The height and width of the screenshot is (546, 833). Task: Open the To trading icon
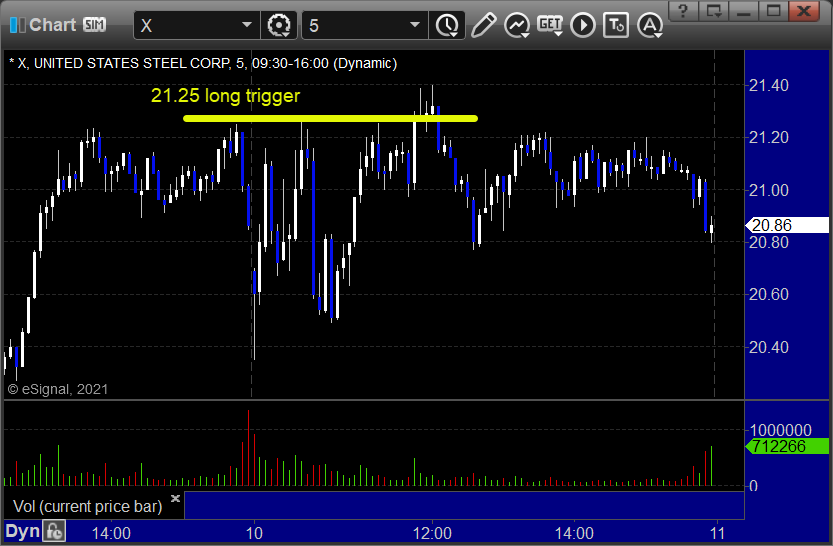[616, 25]
